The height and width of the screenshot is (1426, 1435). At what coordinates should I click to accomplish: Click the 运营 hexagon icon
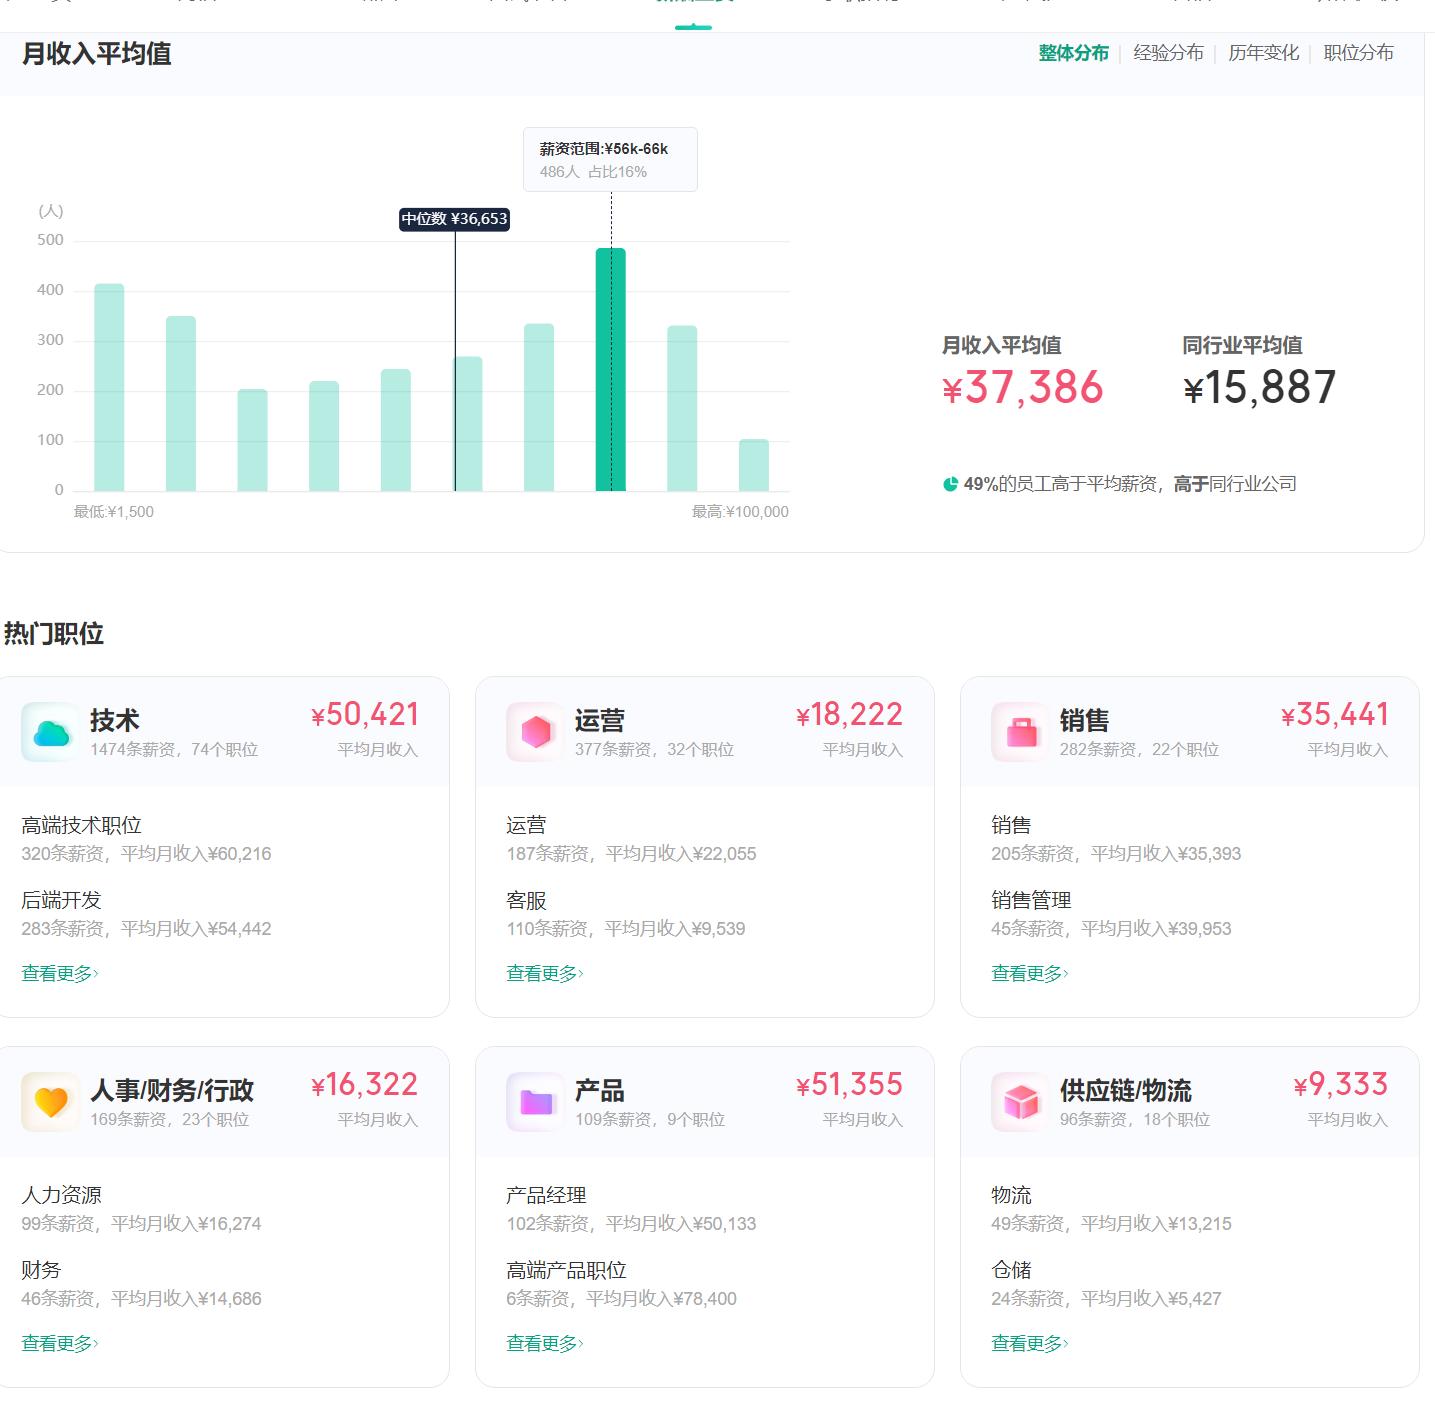pyautogui.click(x=534, y=731)
